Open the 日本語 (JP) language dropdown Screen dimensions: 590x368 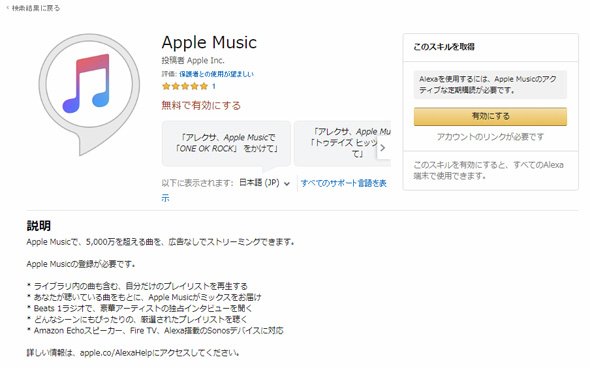[265, 183]
